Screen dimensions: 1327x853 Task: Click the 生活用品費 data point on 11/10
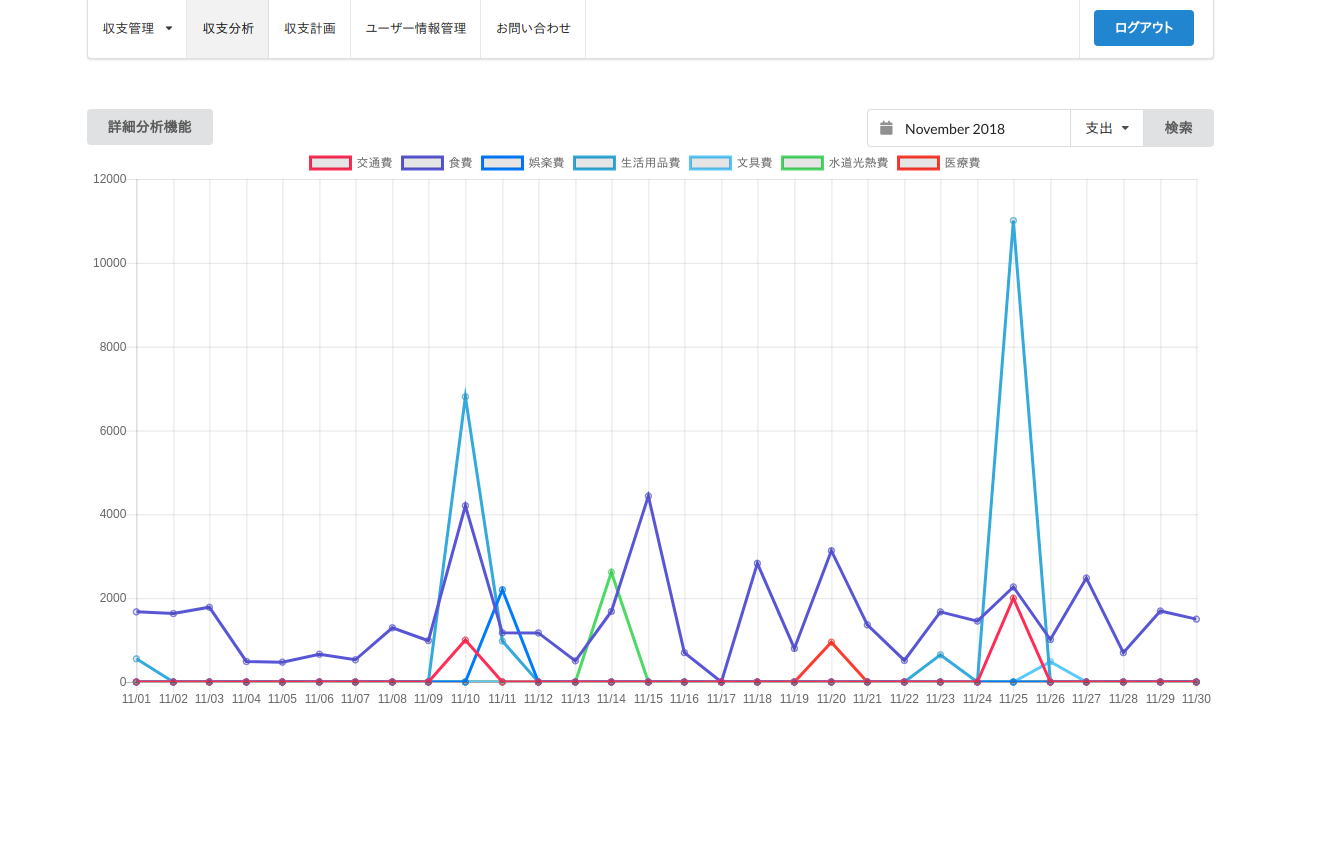(x=465, y=397)
